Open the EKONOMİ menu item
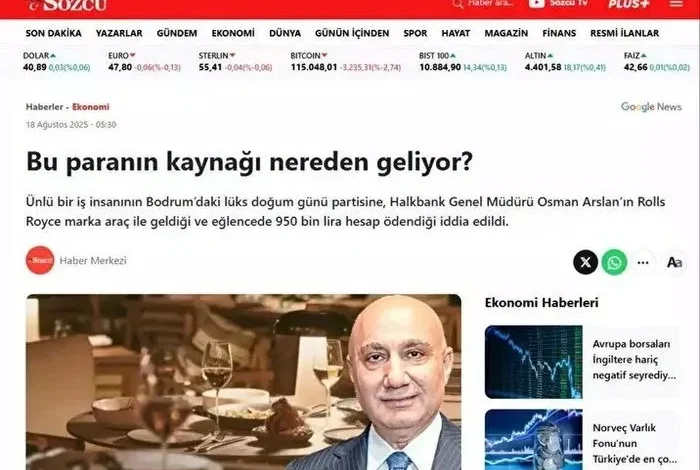Viewport: 700px width, 470px height. click(233, 33)
